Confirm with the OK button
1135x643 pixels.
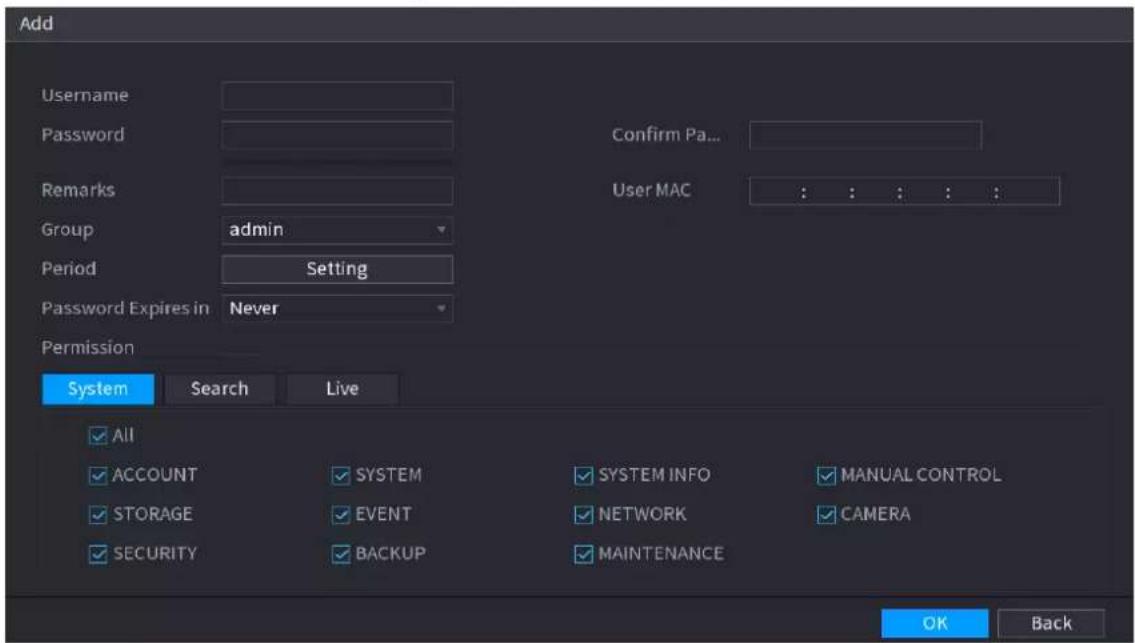coord(934,623)
